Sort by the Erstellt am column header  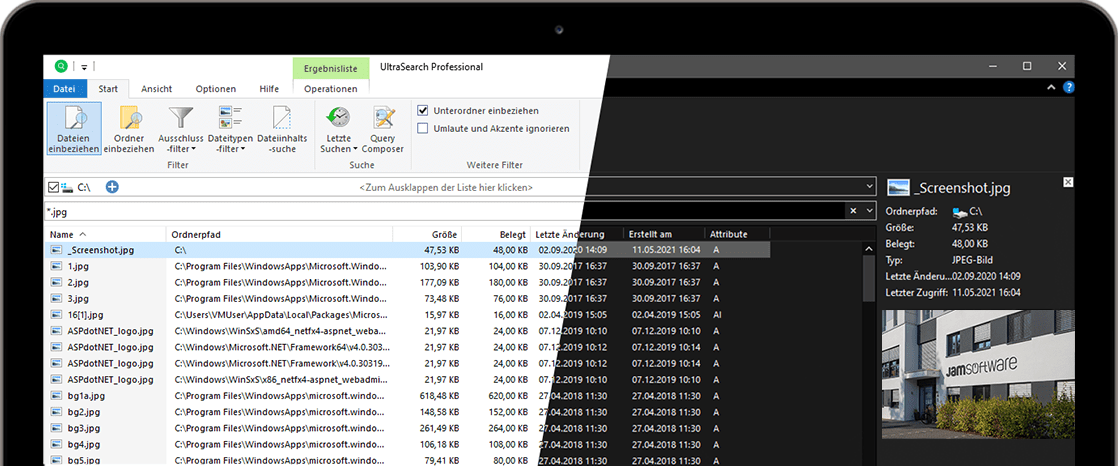point(665,234)
